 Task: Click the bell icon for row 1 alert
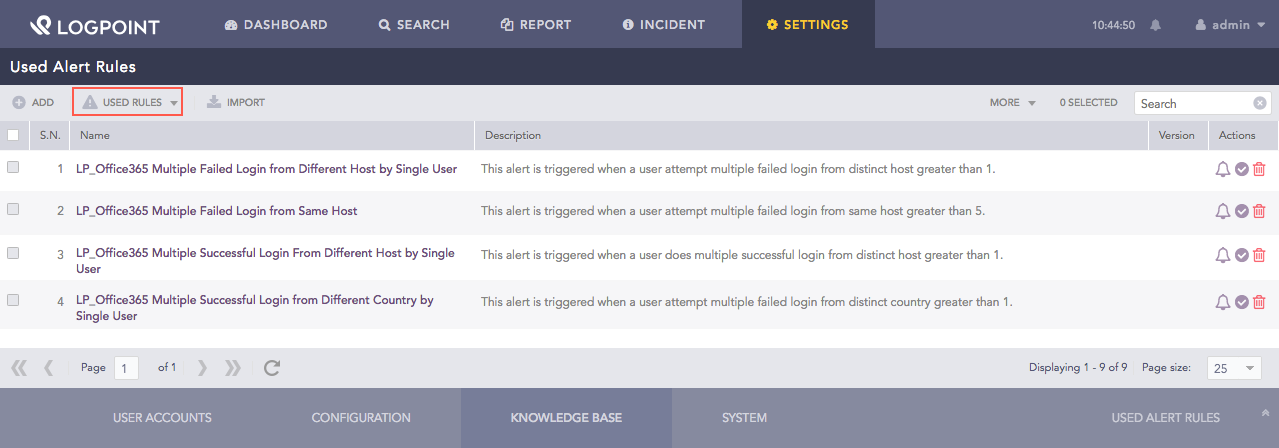[1222, 169]
